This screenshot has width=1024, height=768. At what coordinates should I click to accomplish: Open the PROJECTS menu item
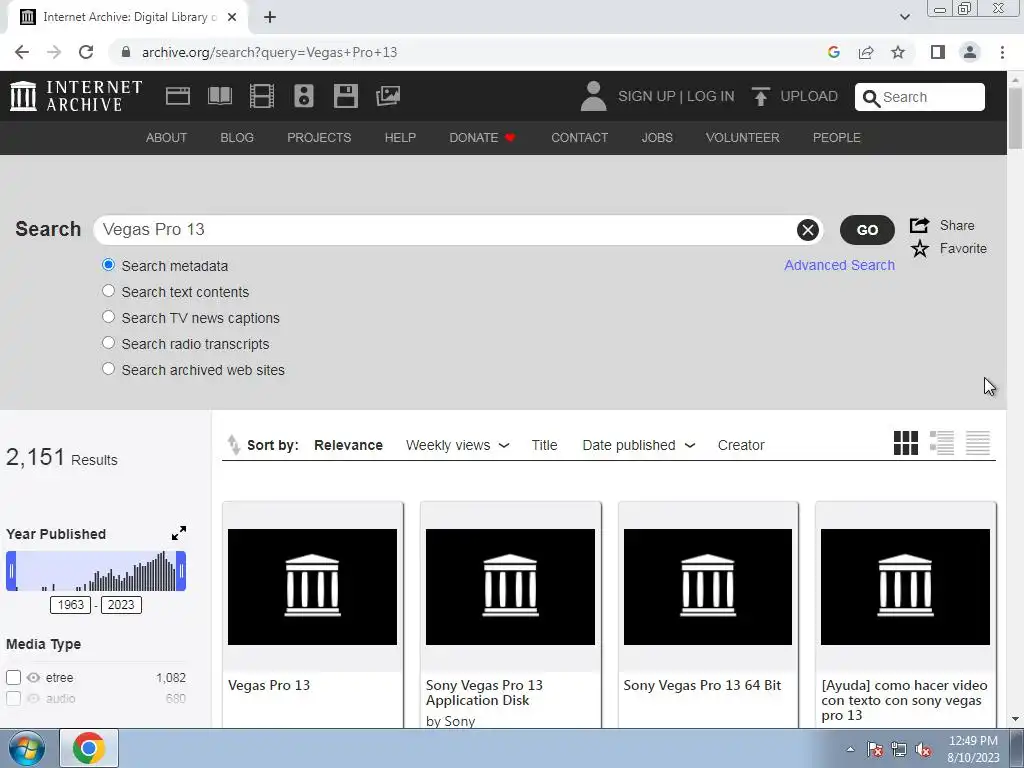319,138
